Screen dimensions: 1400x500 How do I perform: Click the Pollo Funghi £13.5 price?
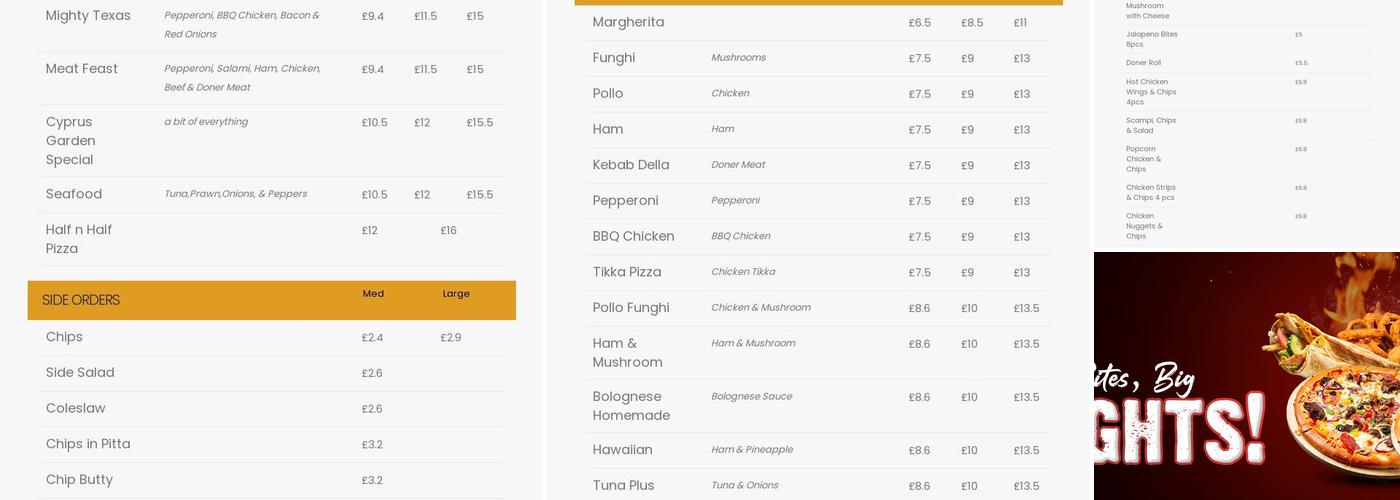pyautogui.click(x=1026, y=309)
